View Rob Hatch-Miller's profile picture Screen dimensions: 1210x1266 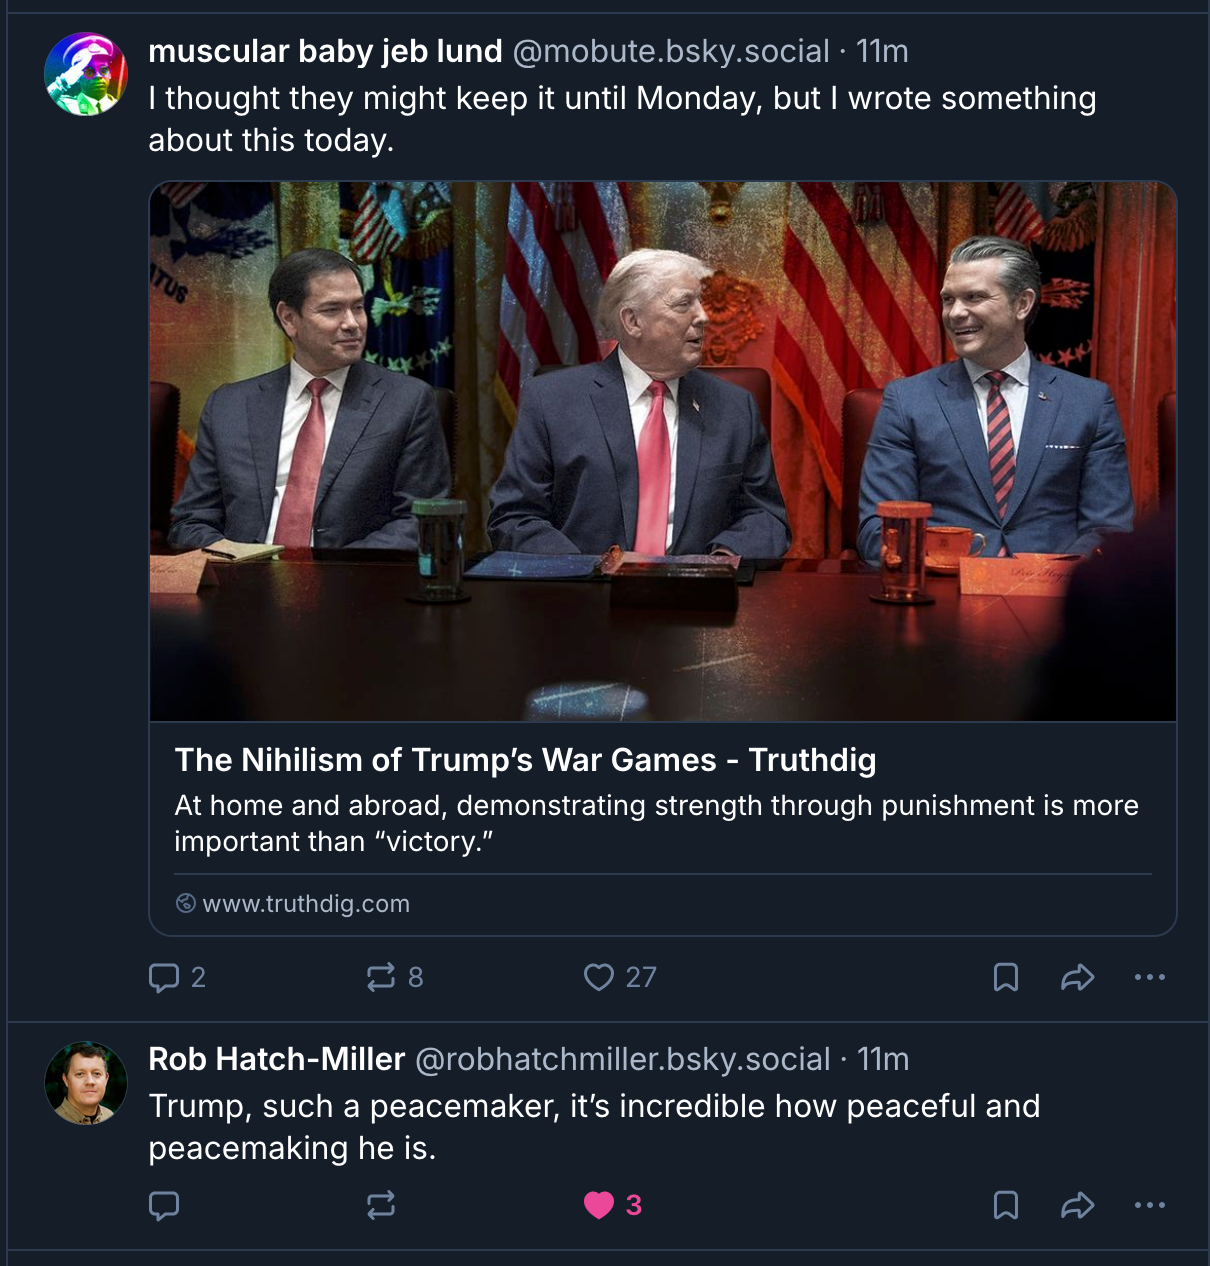[x=86, y=1083]
